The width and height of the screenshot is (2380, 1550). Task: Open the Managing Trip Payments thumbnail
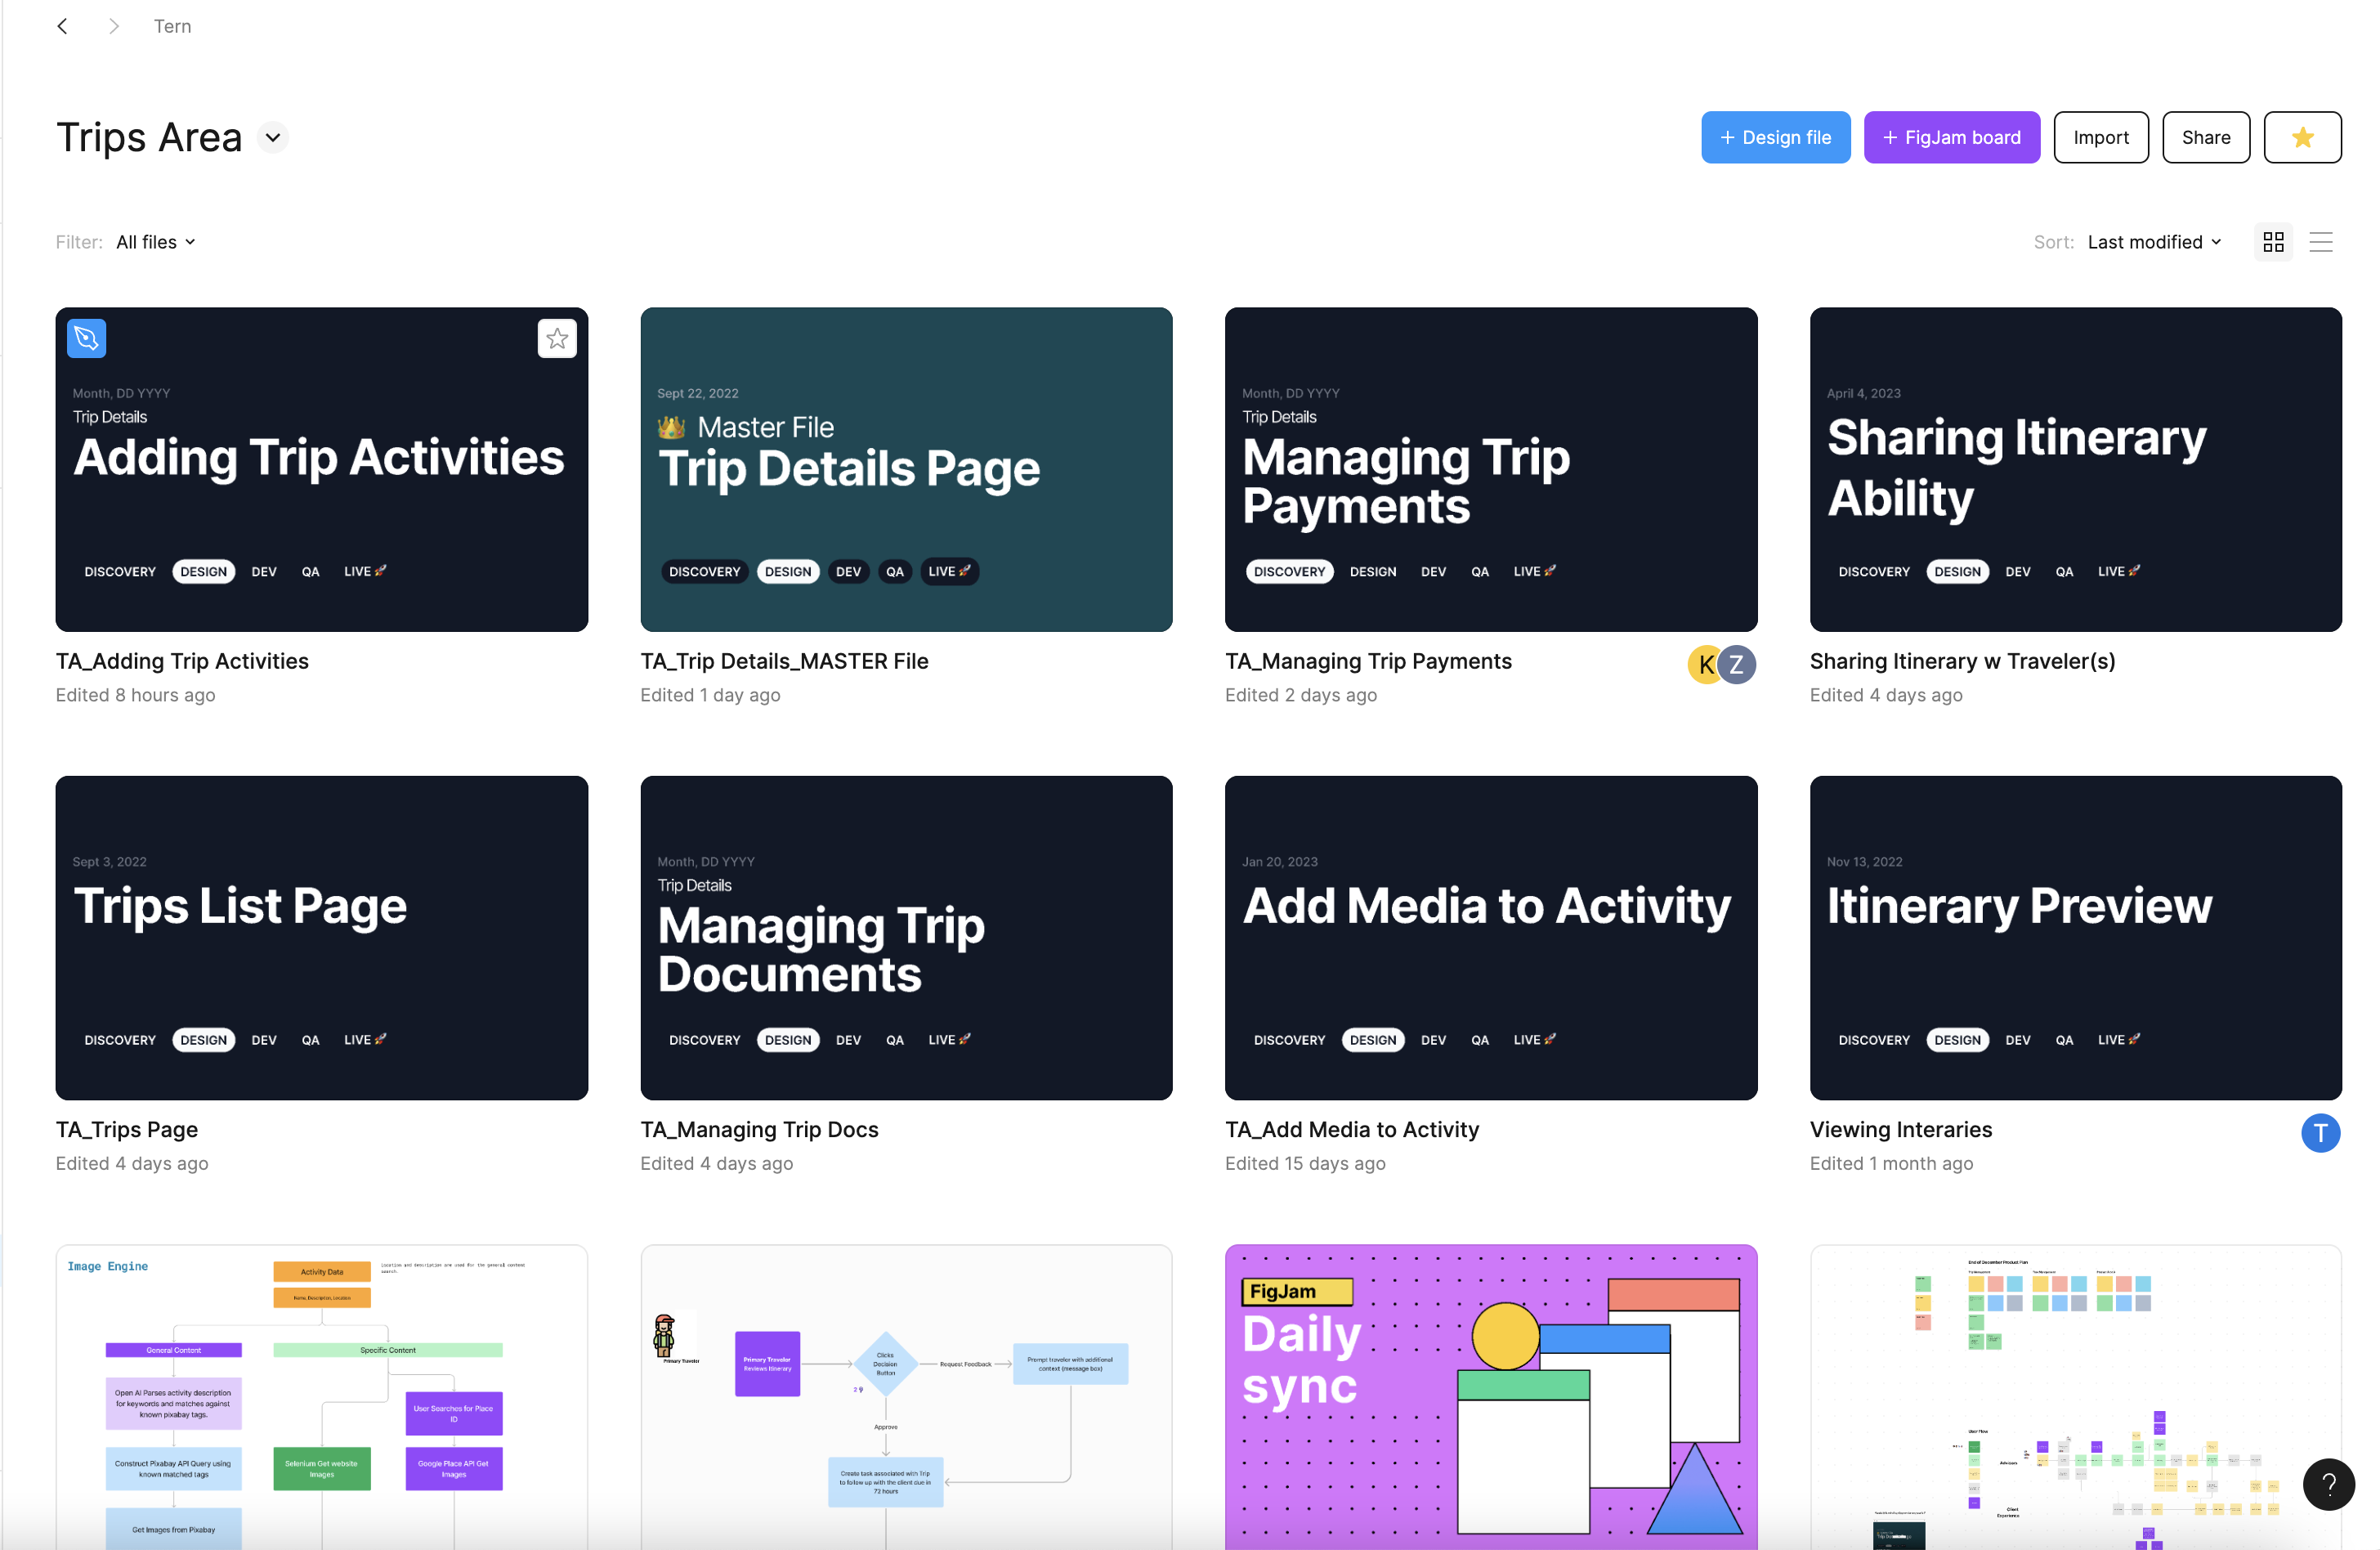coord(1490,469)
